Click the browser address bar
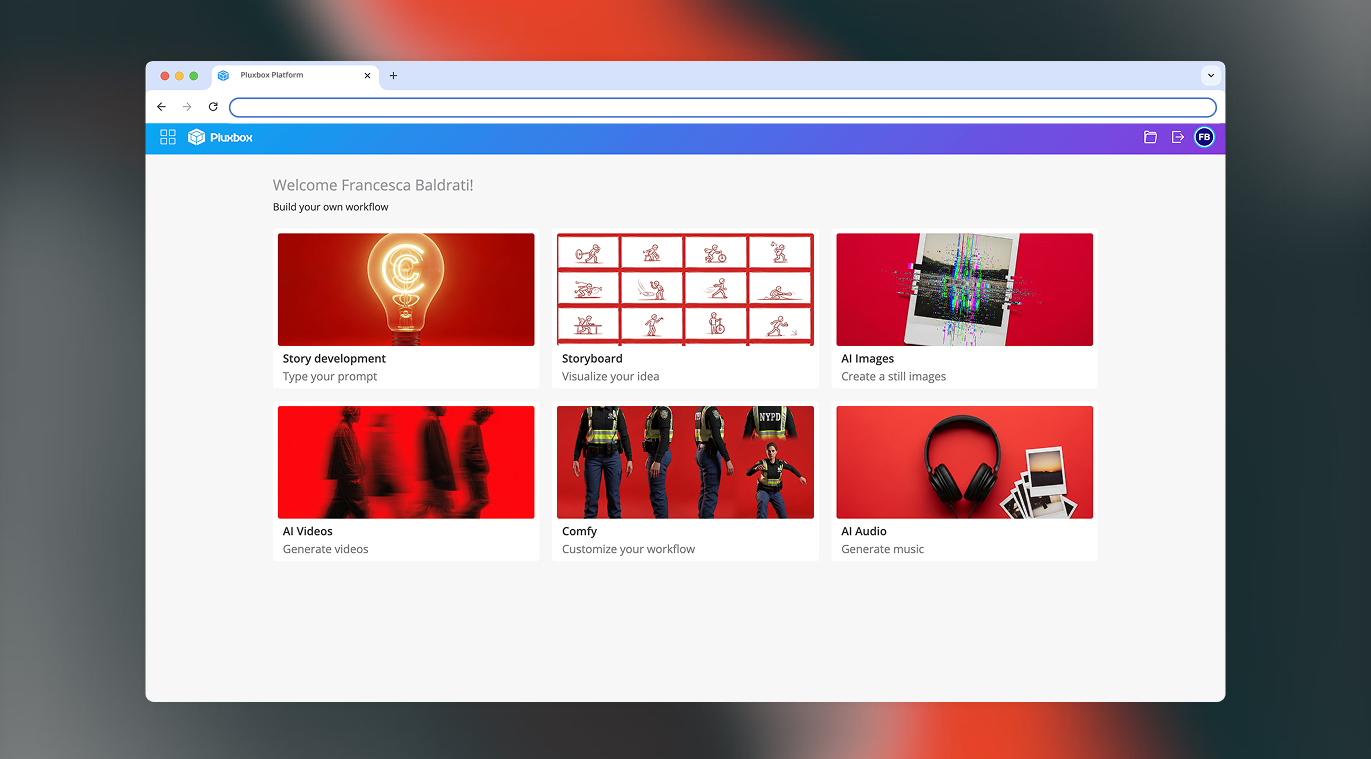Image resolution: width=1371 pixels, height=759 pixels. point(722,107)
